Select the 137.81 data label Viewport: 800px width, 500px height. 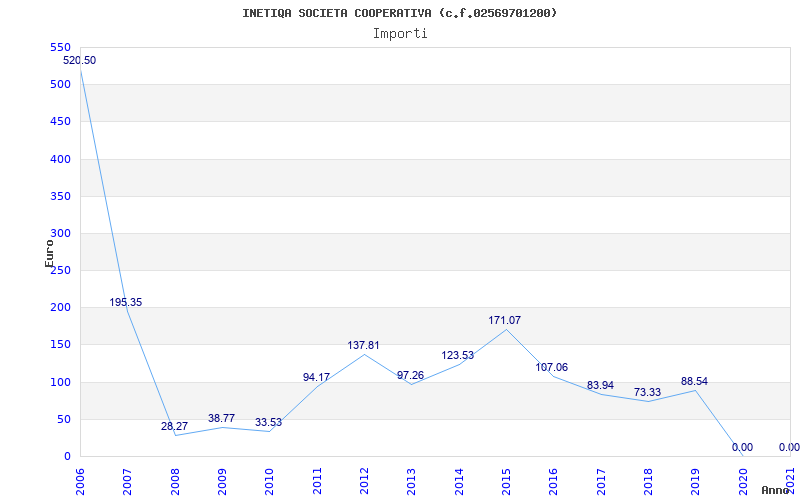coord(363,345)
